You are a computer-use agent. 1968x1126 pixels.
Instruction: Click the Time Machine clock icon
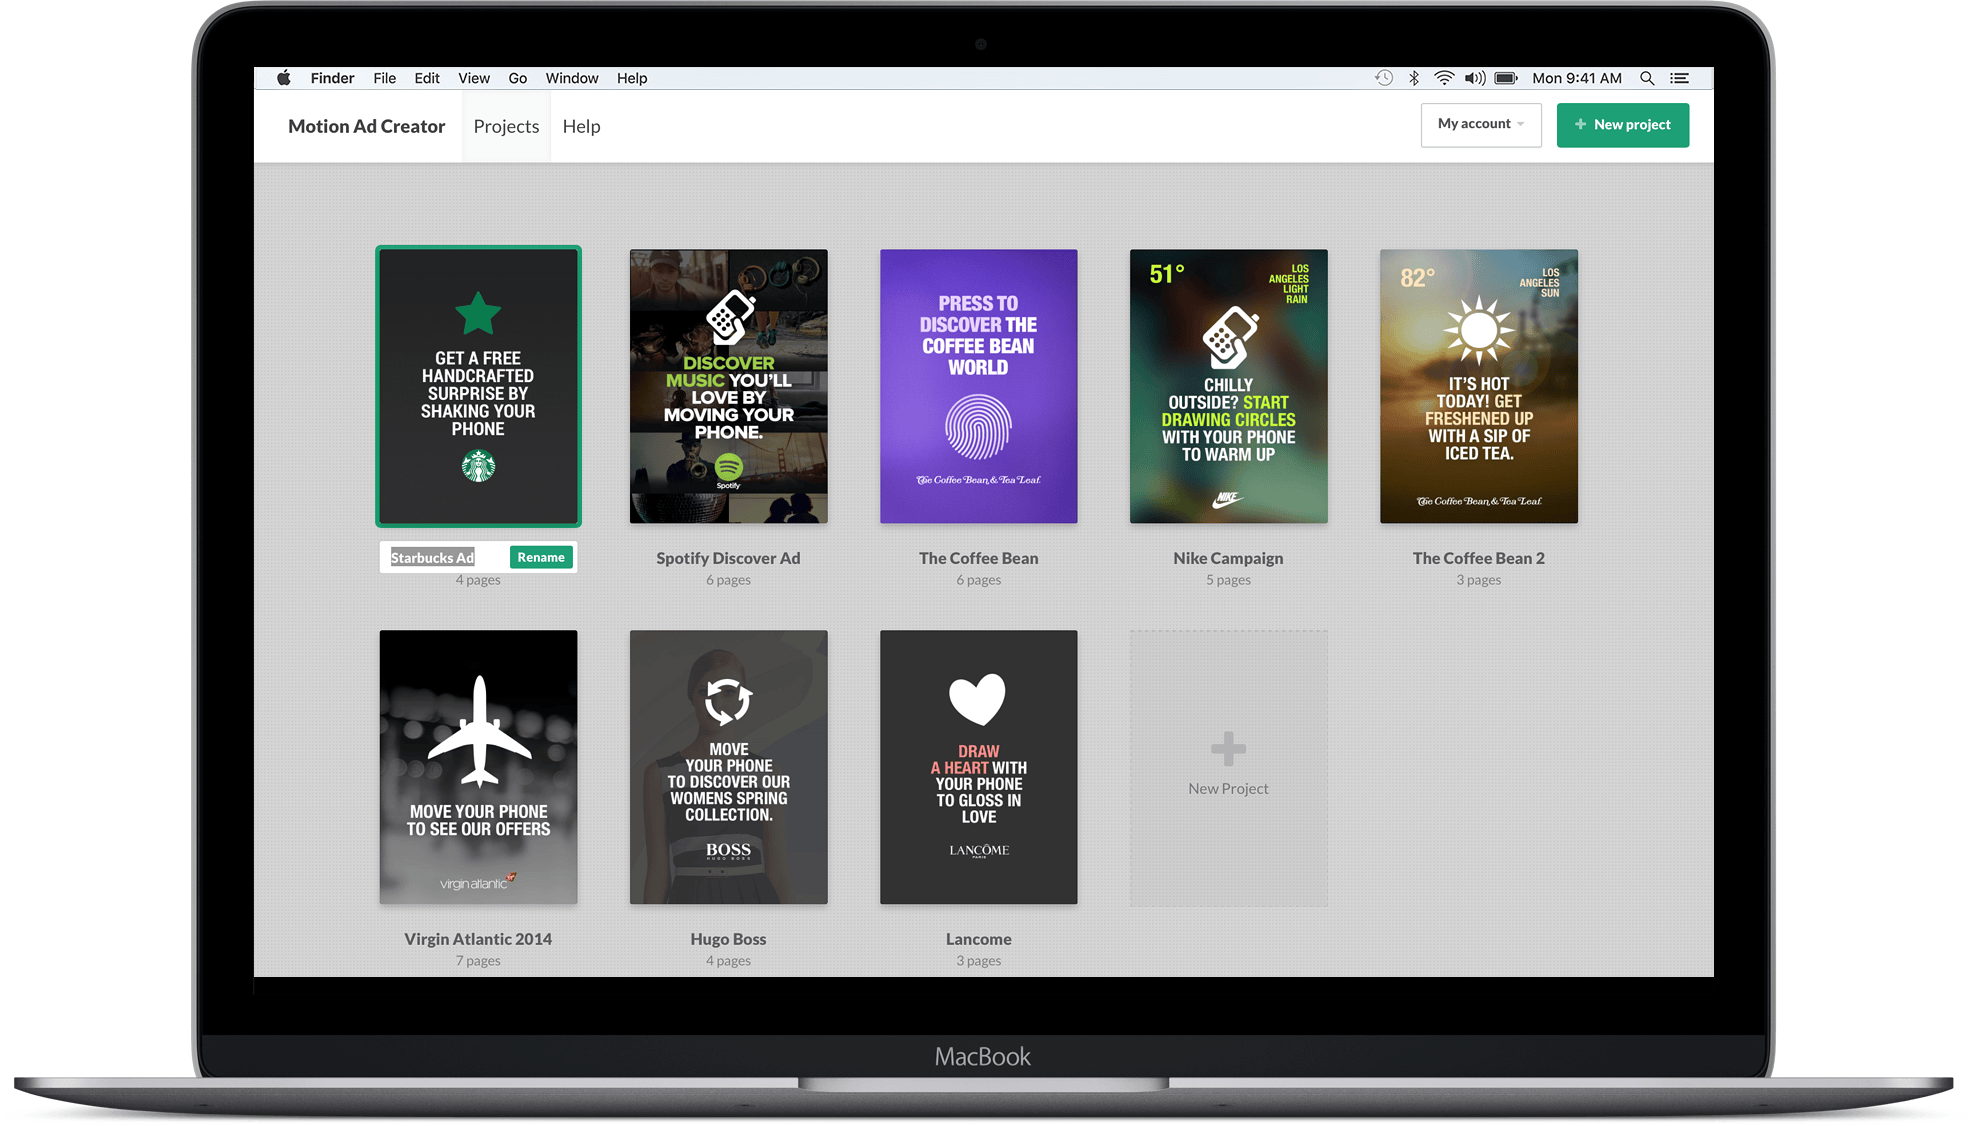[1384, 78]
